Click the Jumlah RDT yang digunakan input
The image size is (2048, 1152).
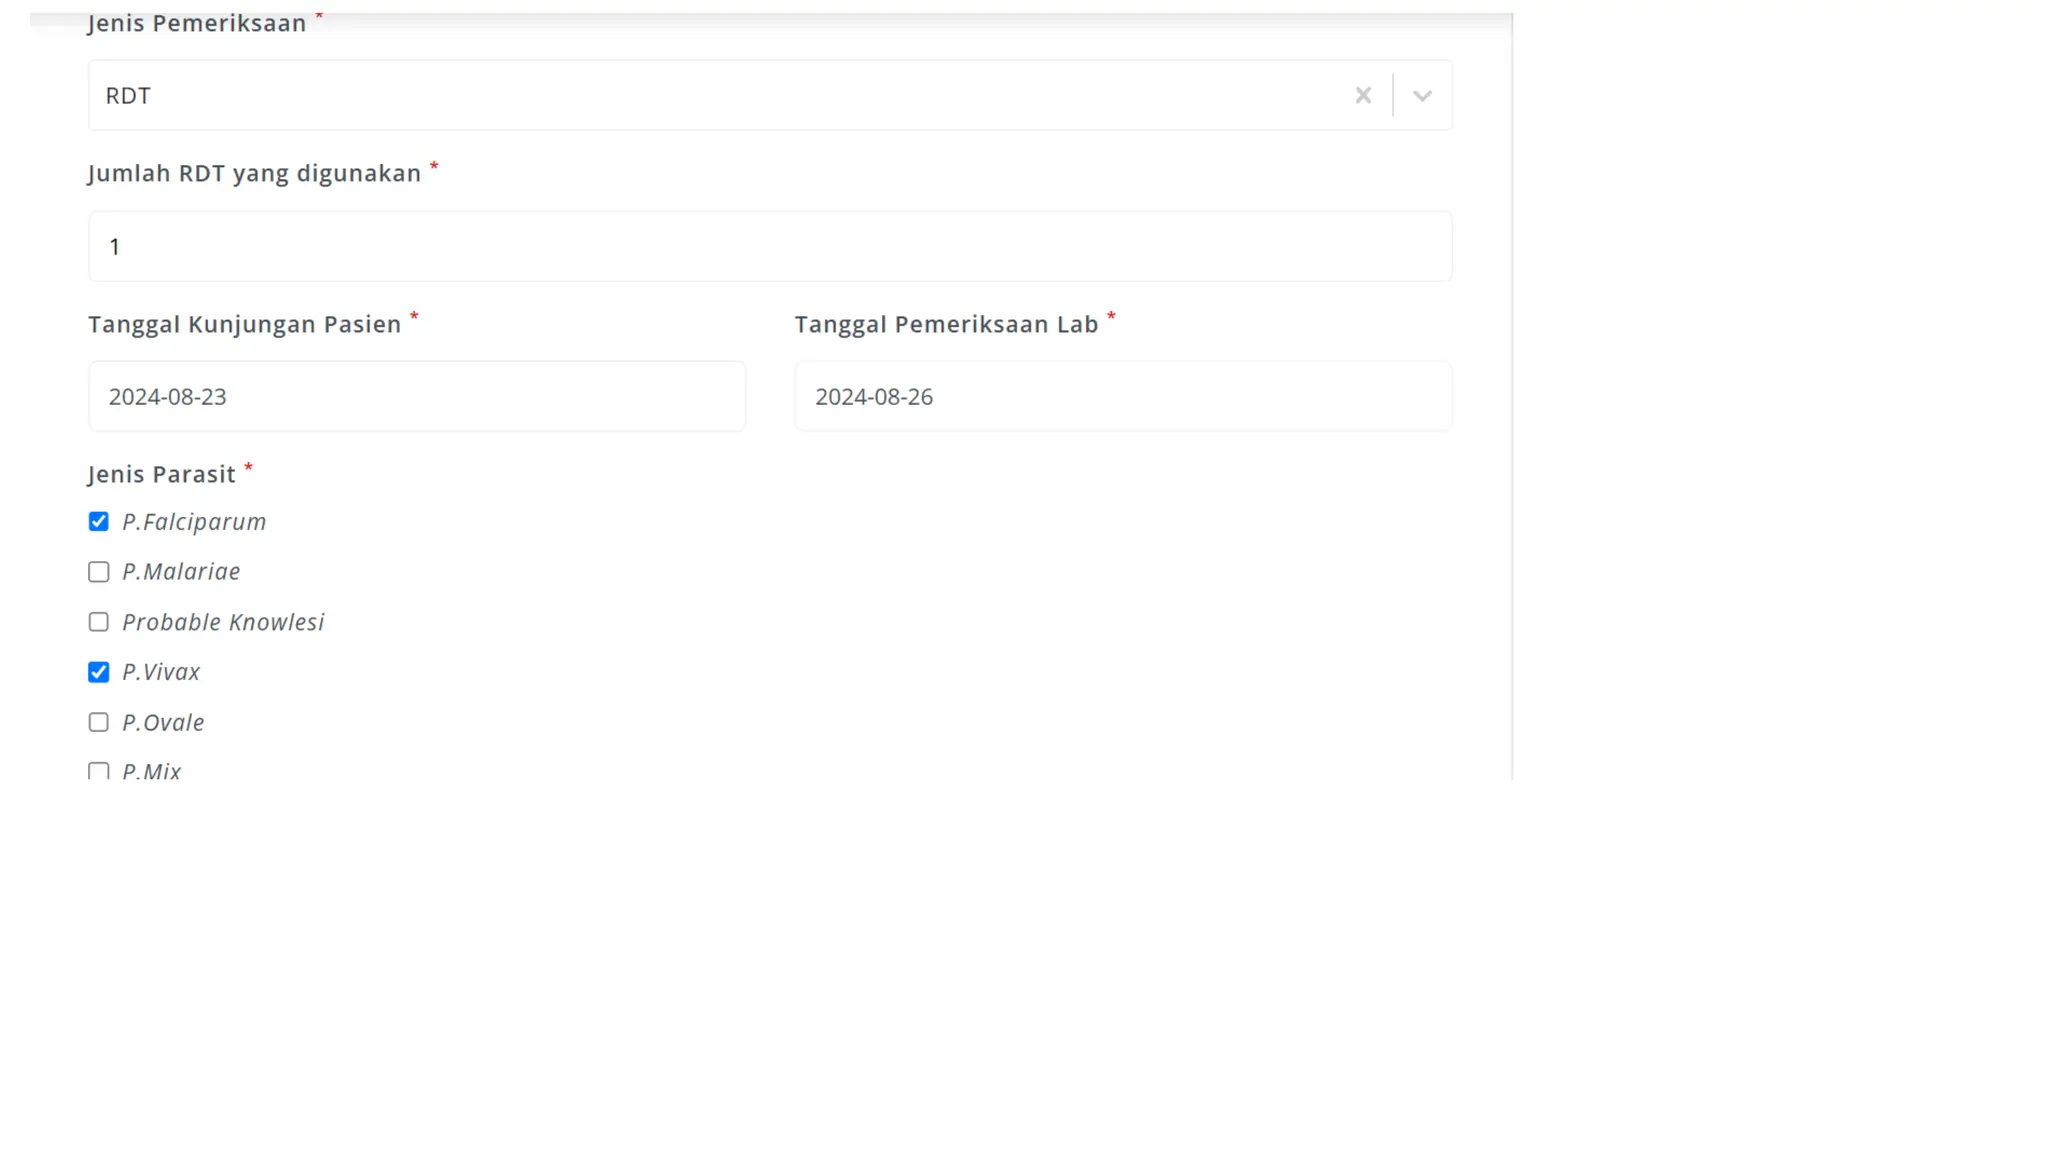(x=769, y=246)
